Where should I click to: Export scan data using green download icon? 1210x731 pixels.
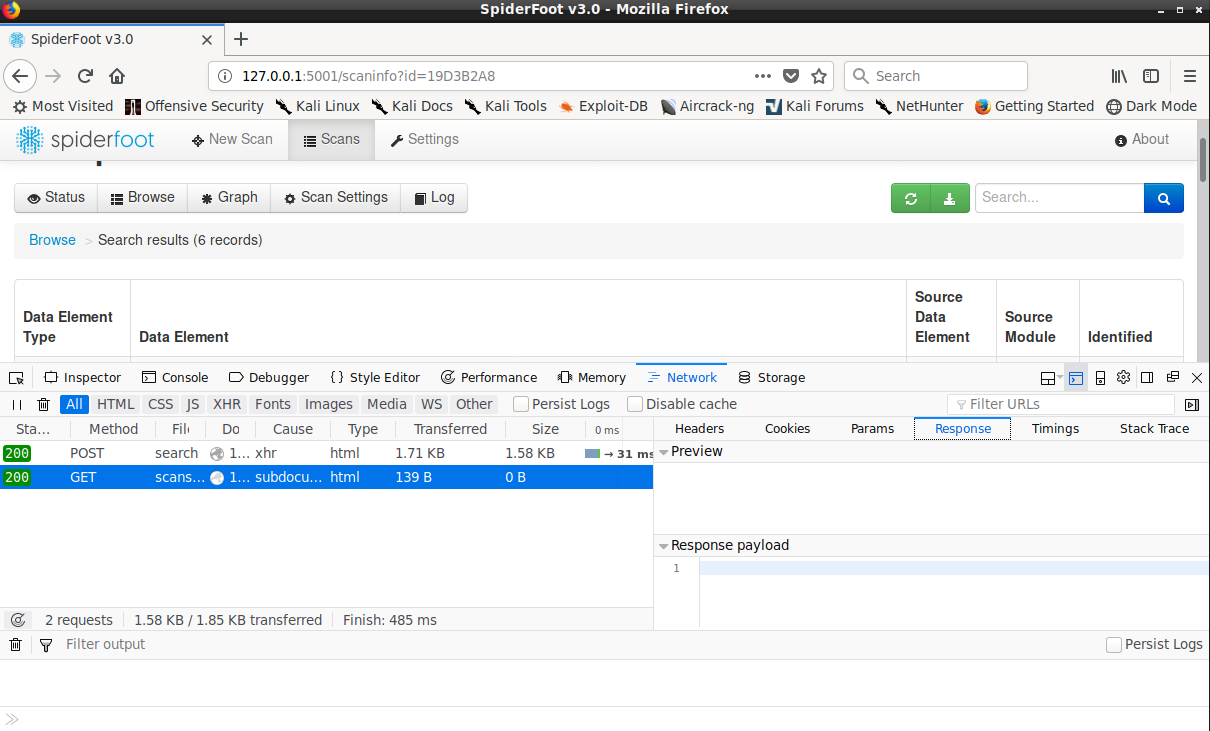[949, 197]
